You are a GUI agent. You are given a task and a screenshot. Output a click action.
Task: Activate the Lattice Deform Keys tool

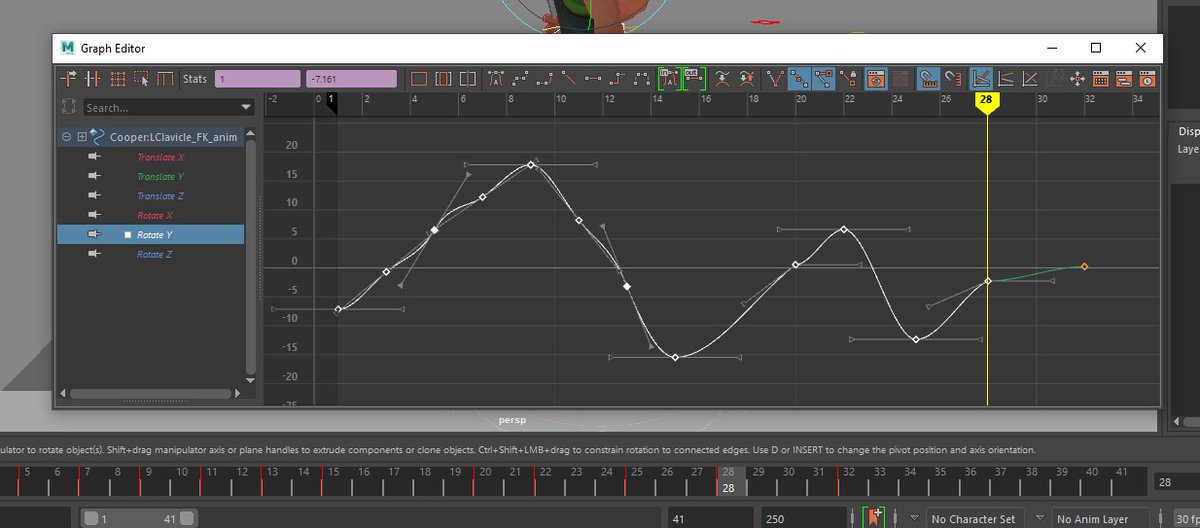click(x=117, y=78)
